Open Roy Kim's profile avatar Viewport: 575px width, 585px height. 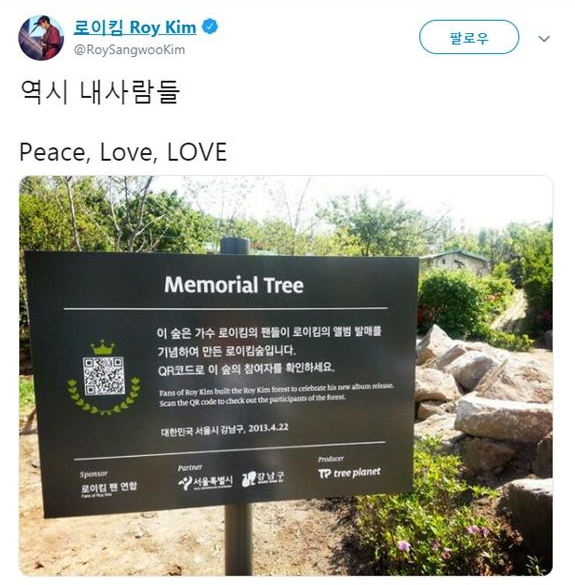click(x=41, y=38)
